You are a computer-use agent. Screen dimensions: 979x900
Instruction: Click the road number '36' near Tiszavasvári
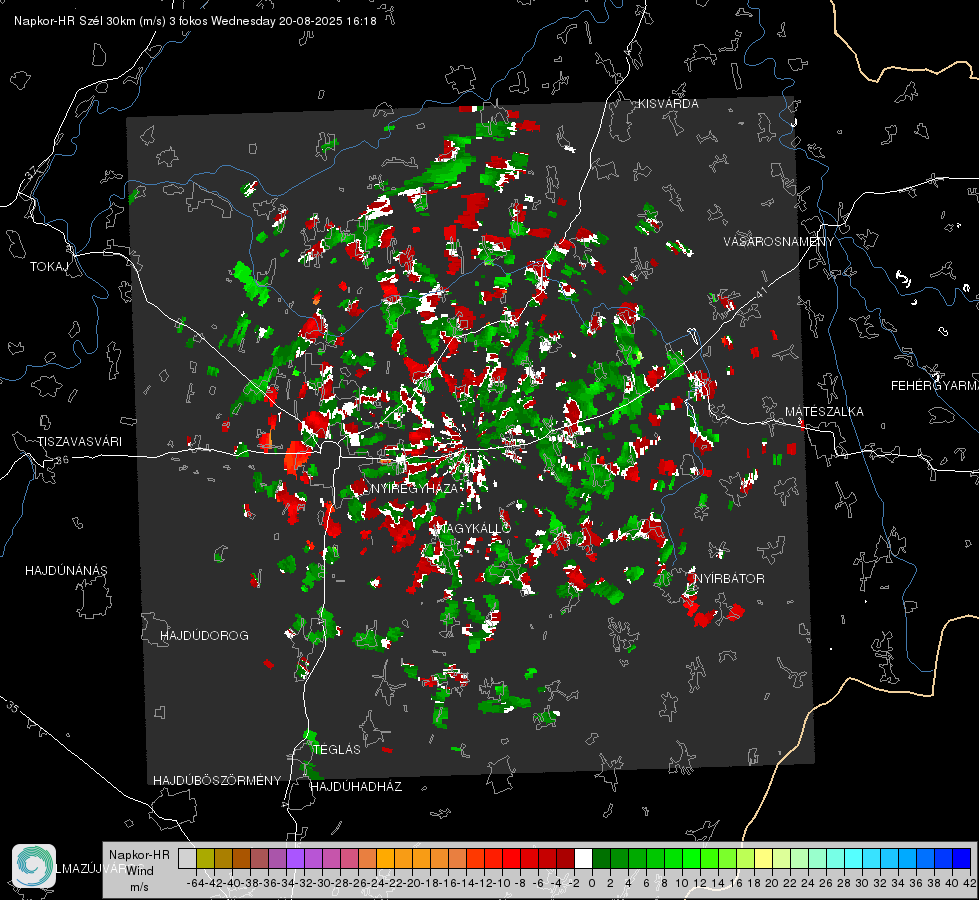(x=62, y=460)
